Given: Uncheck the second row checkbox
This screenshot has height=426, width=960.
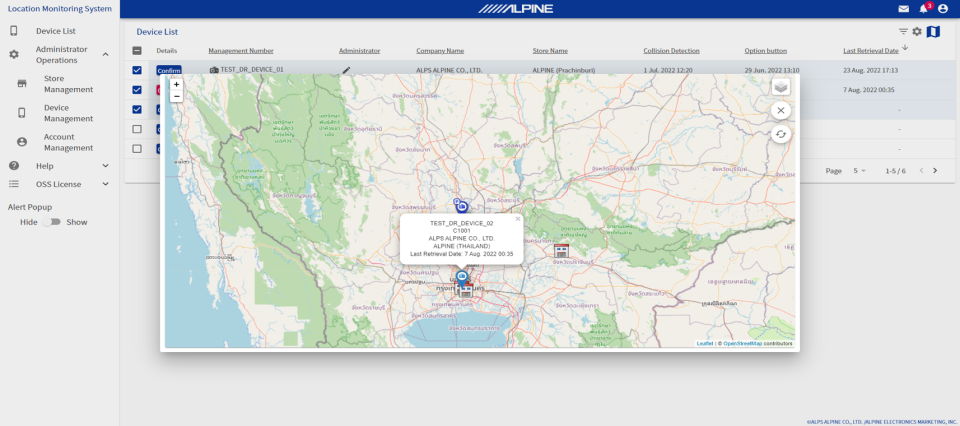Looking at the screenshot, I should [x=137, y=90].
